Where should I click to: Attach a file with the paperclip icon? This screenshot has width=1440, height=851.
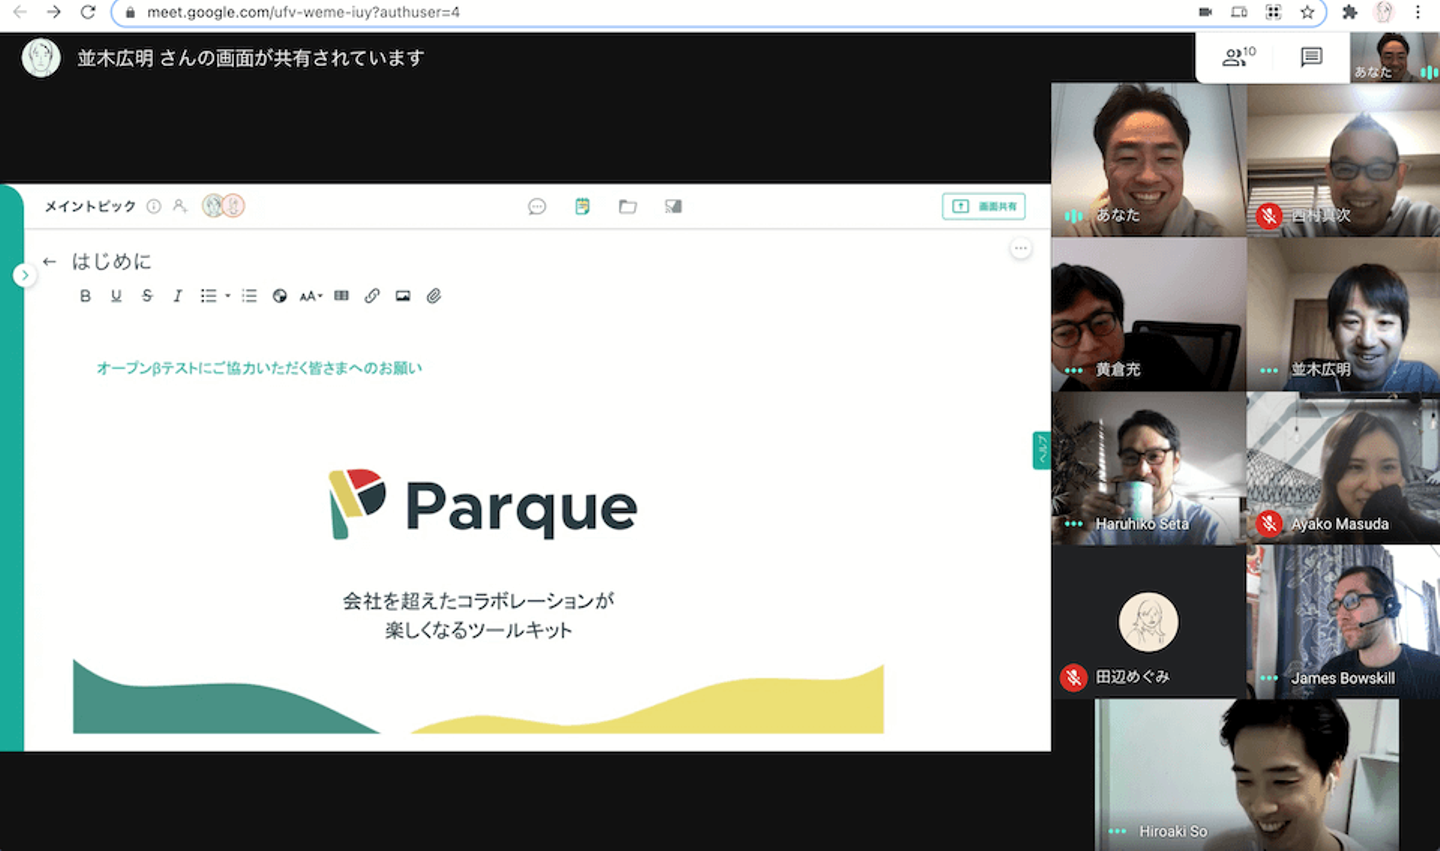(434, 296)
